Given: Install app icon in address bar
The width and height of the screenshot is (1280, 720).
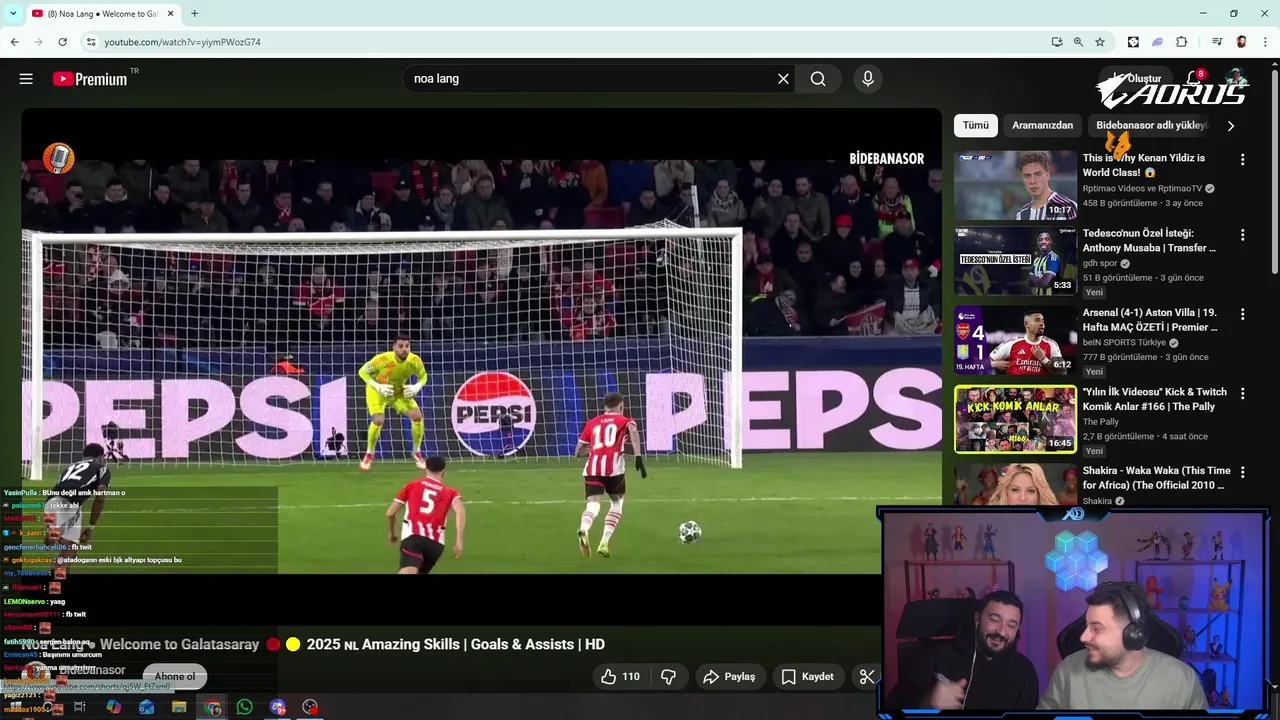Looking at the screenshot, I should [1057, 42].
